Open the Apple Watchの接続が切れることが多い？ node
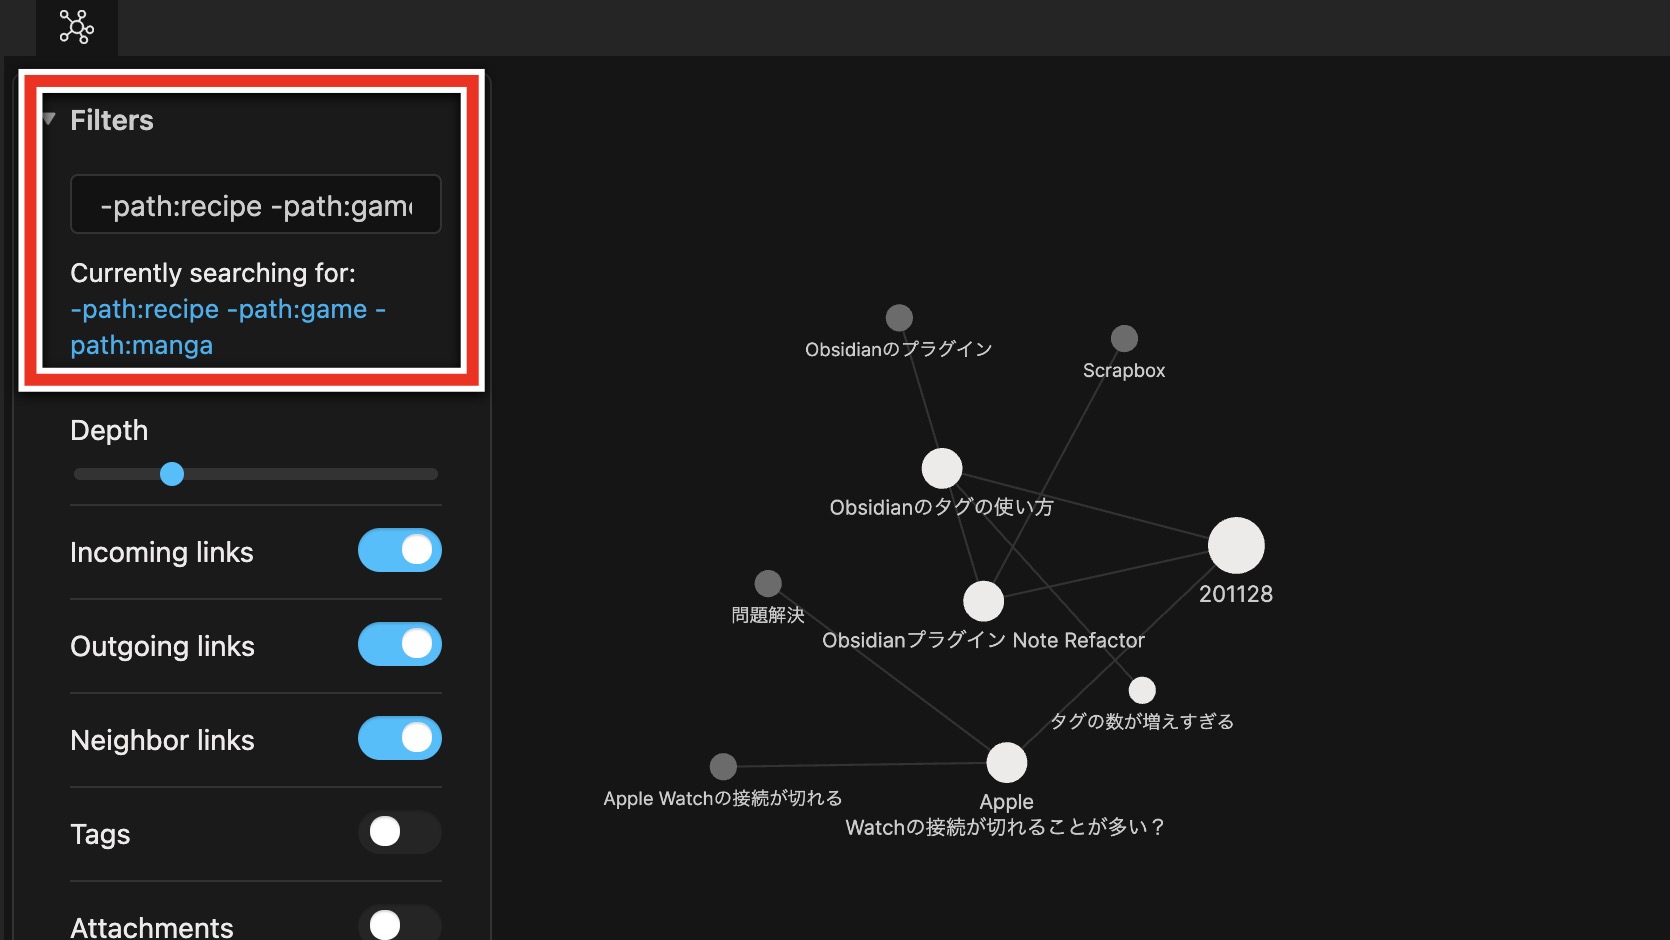 [1007, 763]
